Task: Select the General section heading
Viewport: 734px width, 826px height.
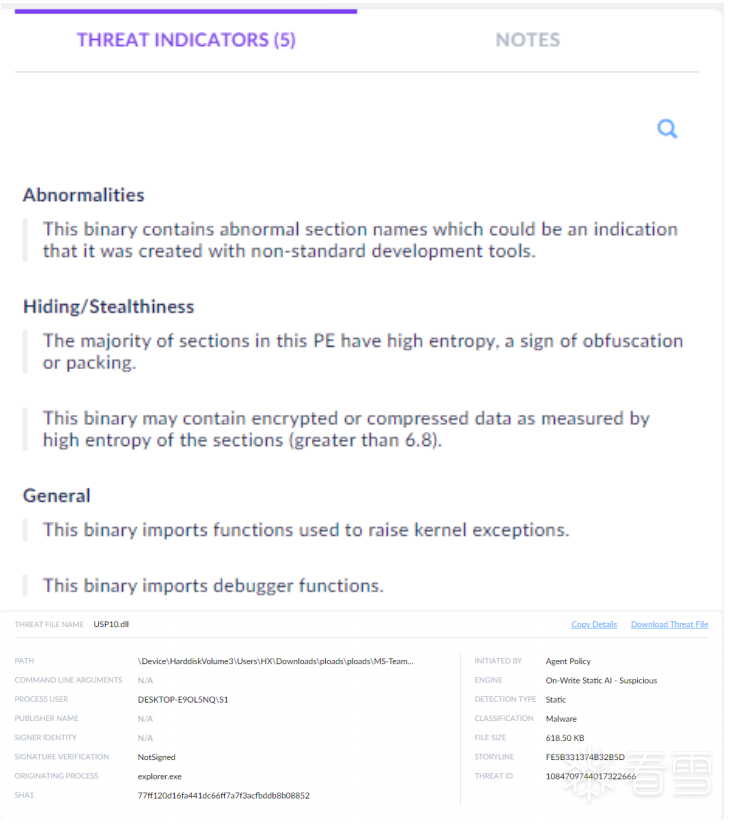Action: pyautogui.click(x=57, y=496)
